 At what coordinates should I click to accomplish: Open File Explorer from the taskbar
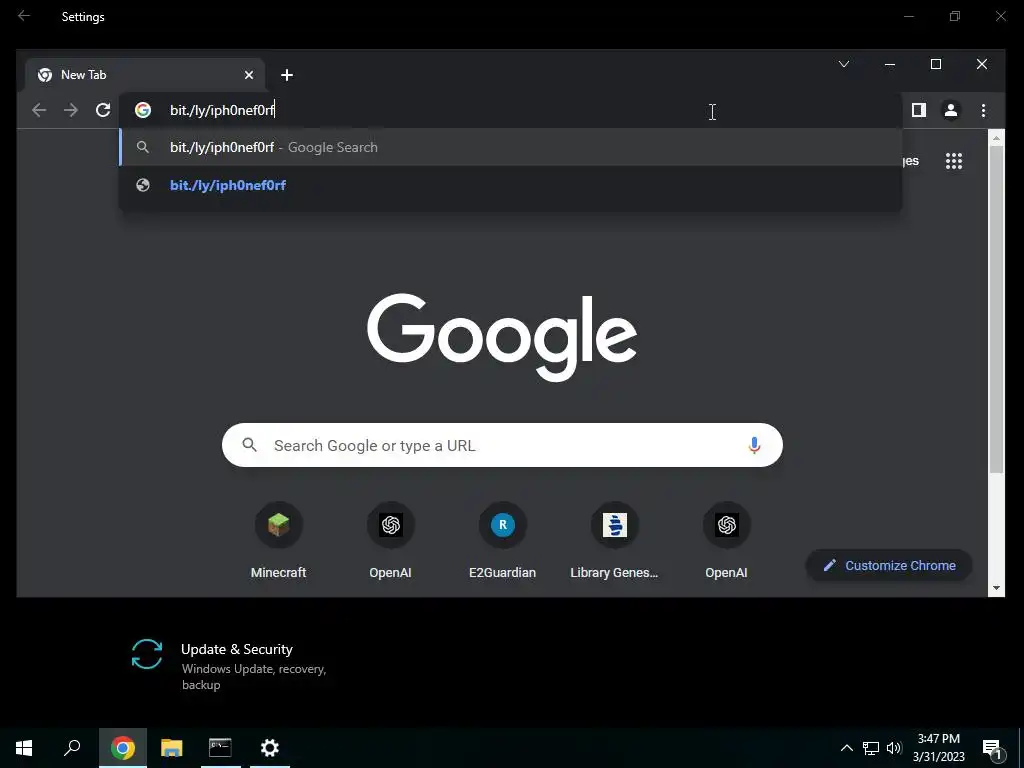coord(172,748)
